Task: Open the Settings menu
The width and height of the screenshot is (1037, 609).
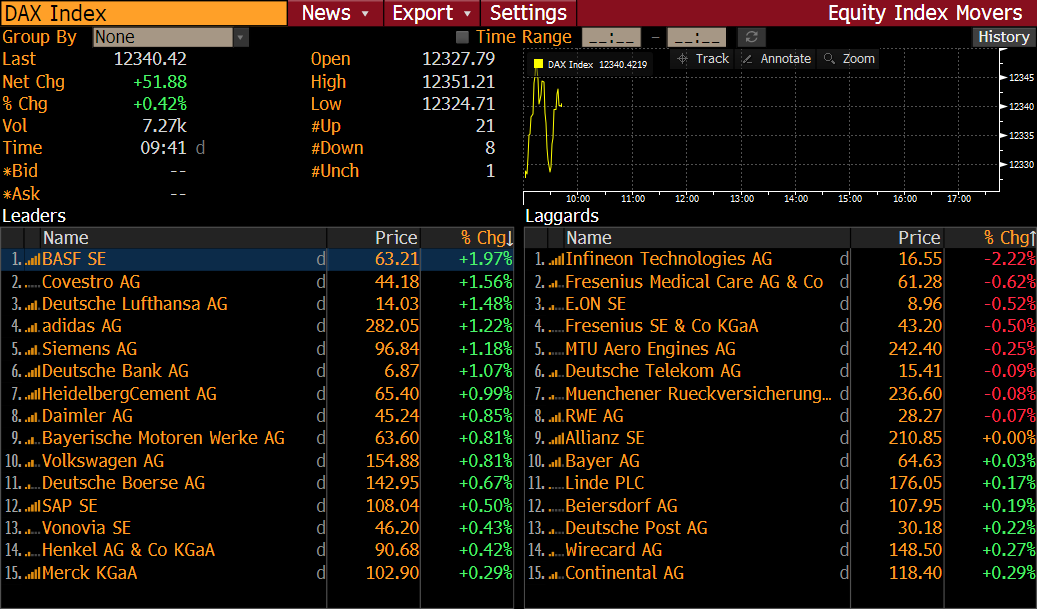Action: 528,13
